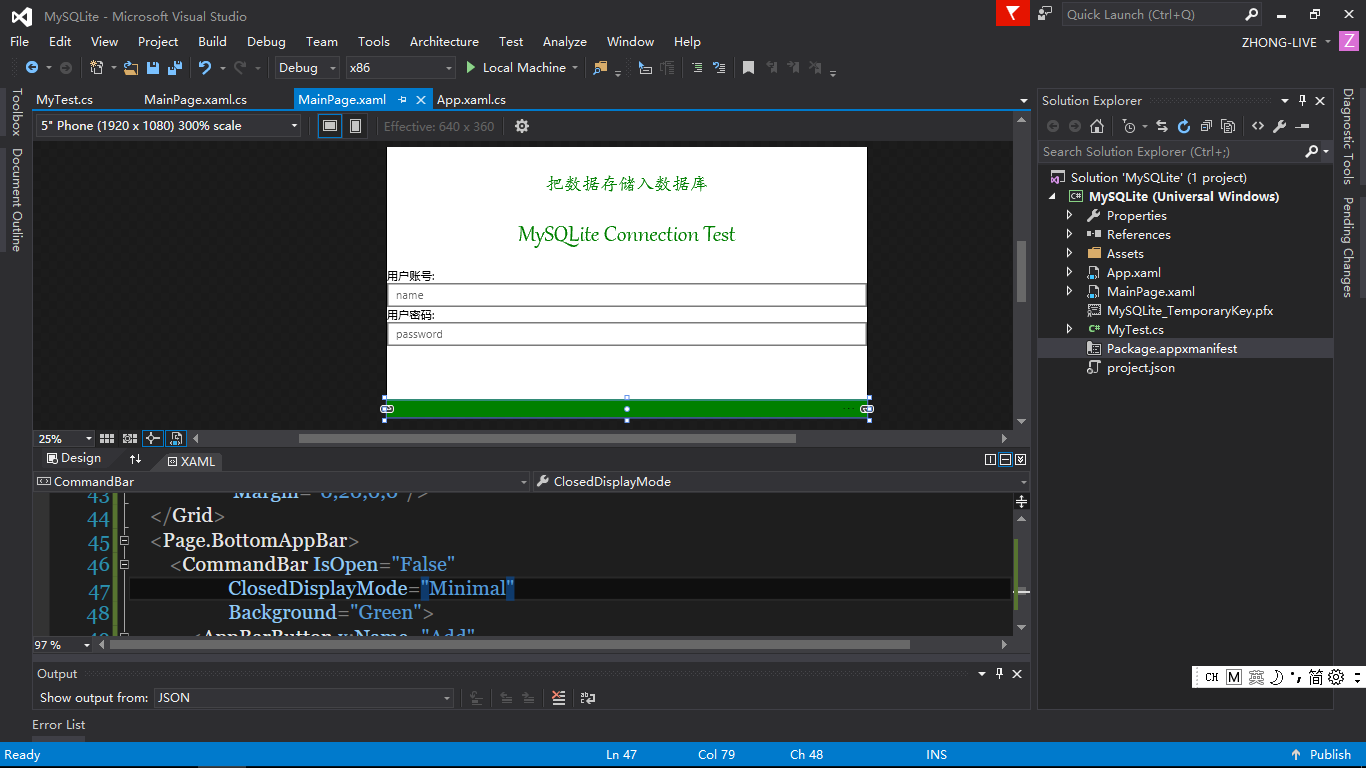Click the Pending Changes Filter clock icon
This screenshot has width=1366, height=768.
[x=1129, y=126]
